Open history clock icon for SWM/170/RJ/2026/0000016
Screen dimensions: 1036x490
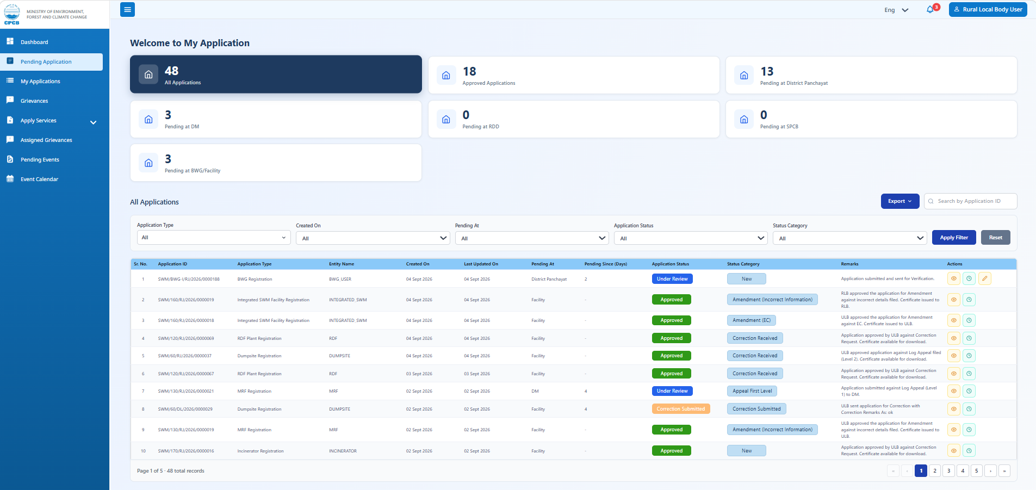[x=969, y=450]
